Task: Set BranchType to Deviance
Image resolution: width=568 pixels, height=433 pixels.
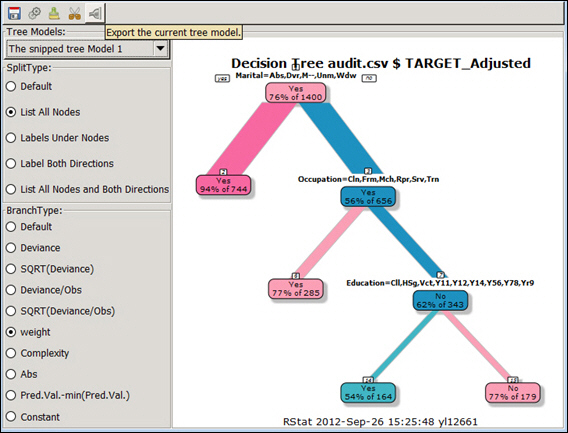Action: pos(33,248)
